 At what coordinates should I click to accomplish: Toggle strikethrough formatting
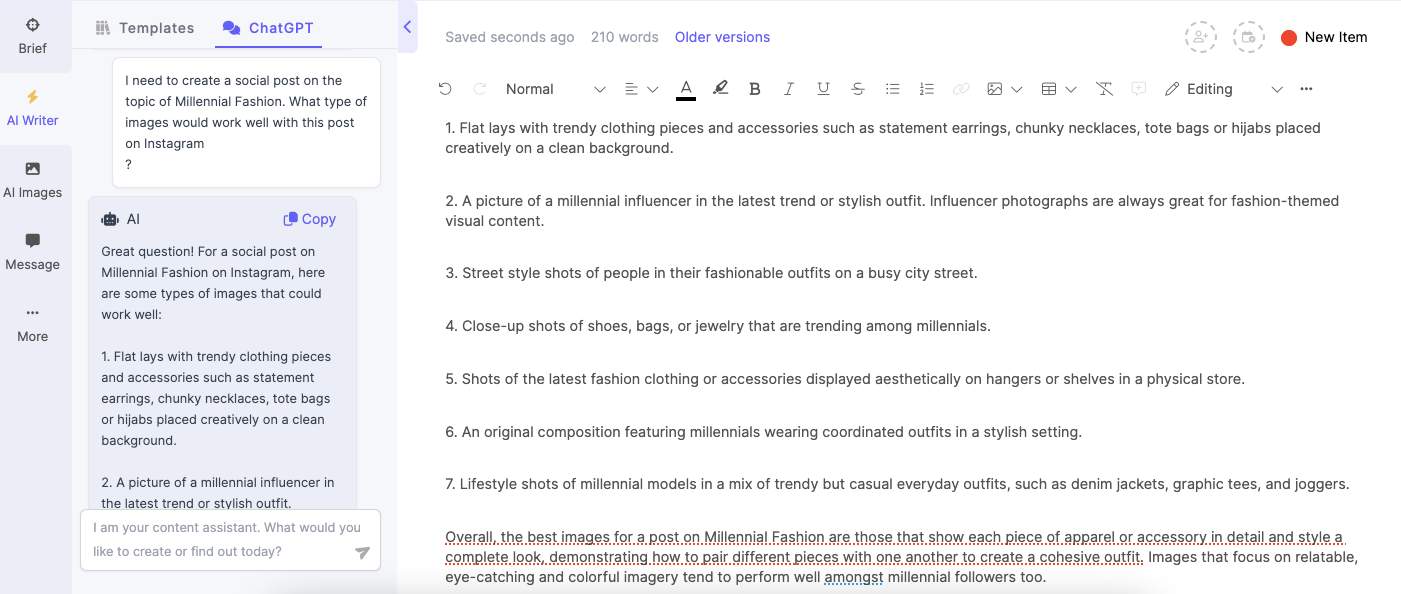coord(857,89)
